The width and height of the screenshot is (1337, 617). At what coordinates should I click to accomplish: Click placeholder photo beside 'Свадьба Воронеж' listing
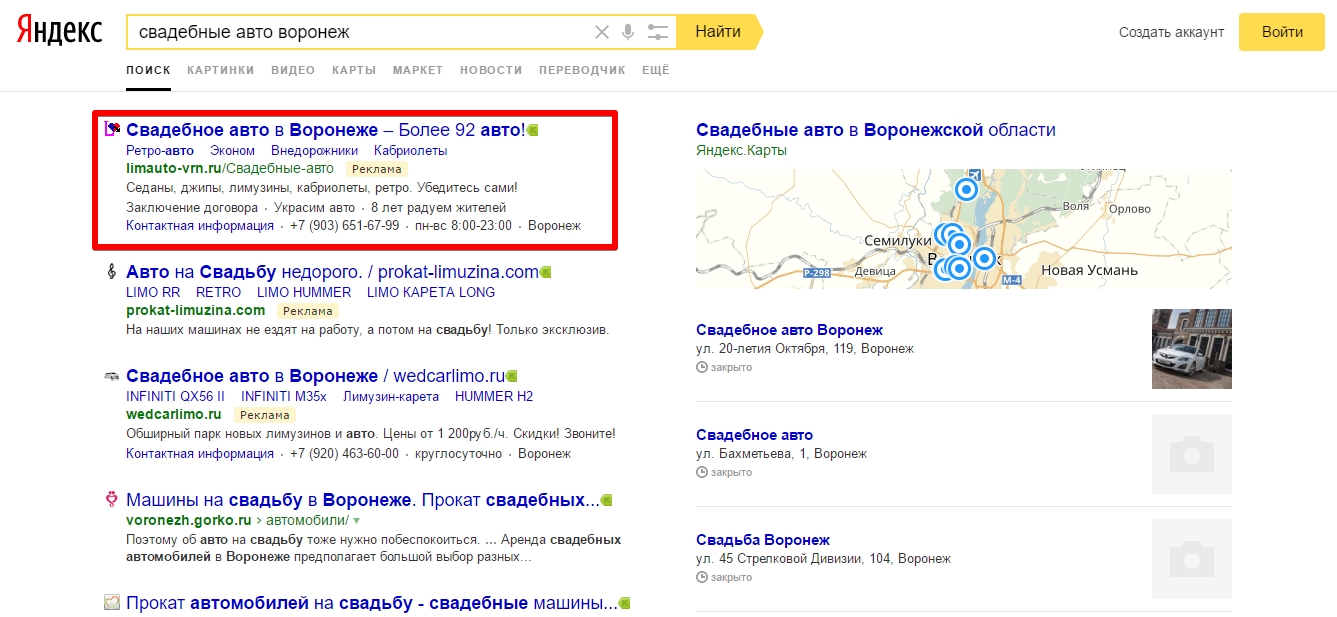1192,559
